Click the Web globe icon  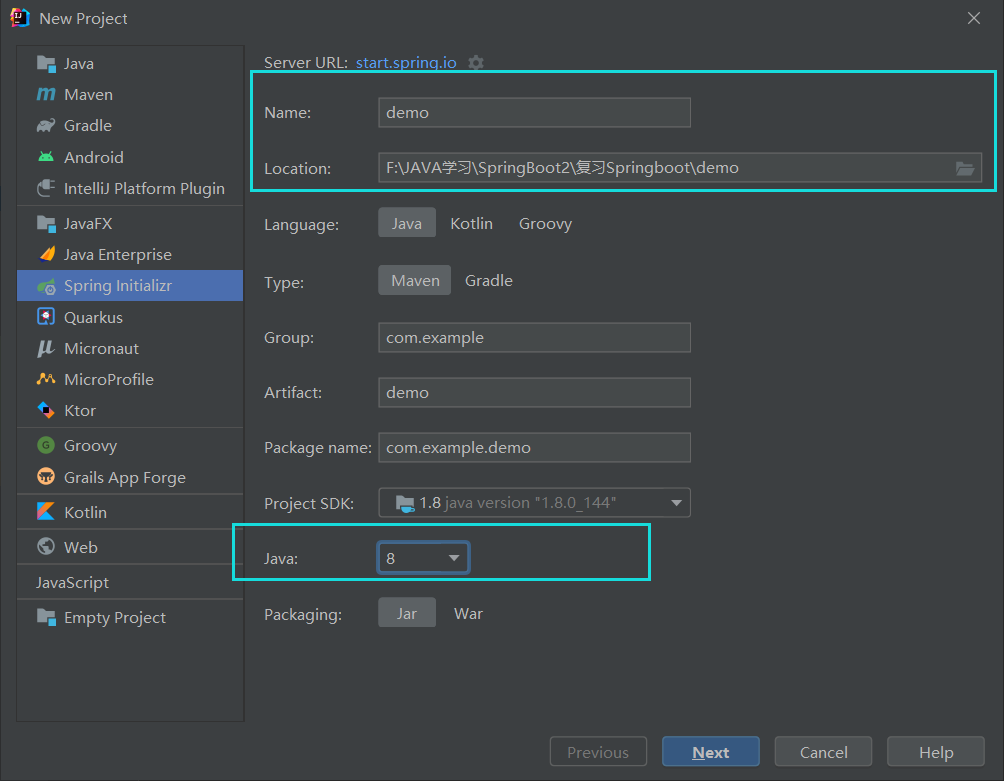pos(46,547)
